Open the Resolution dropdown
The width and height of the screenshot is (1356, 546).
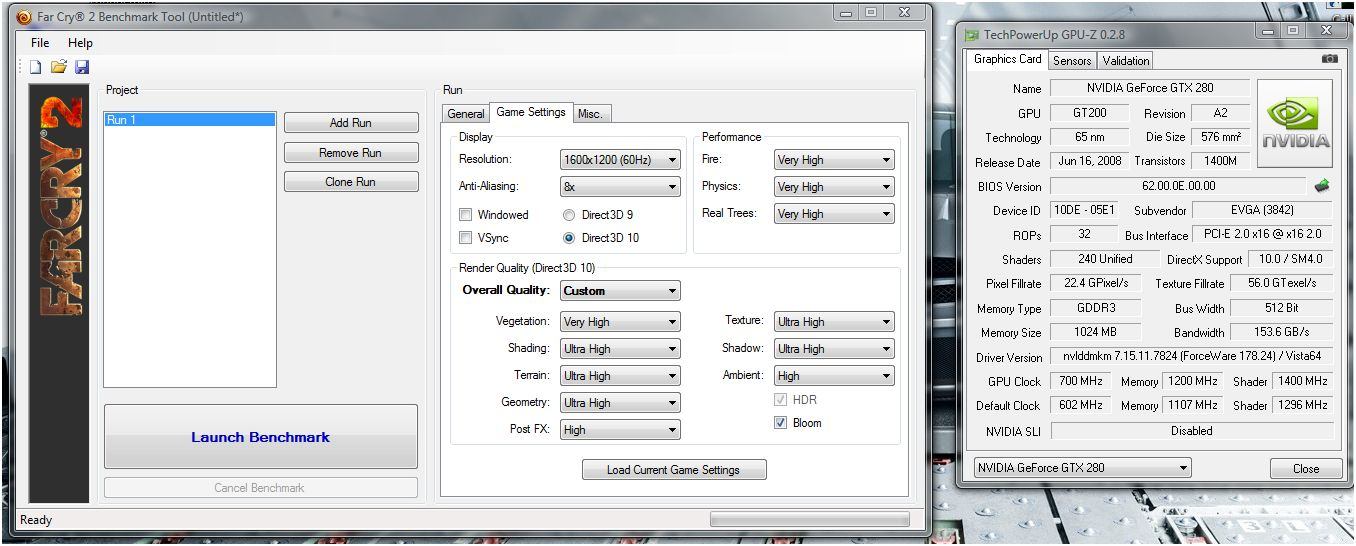(x=620, y=160)
